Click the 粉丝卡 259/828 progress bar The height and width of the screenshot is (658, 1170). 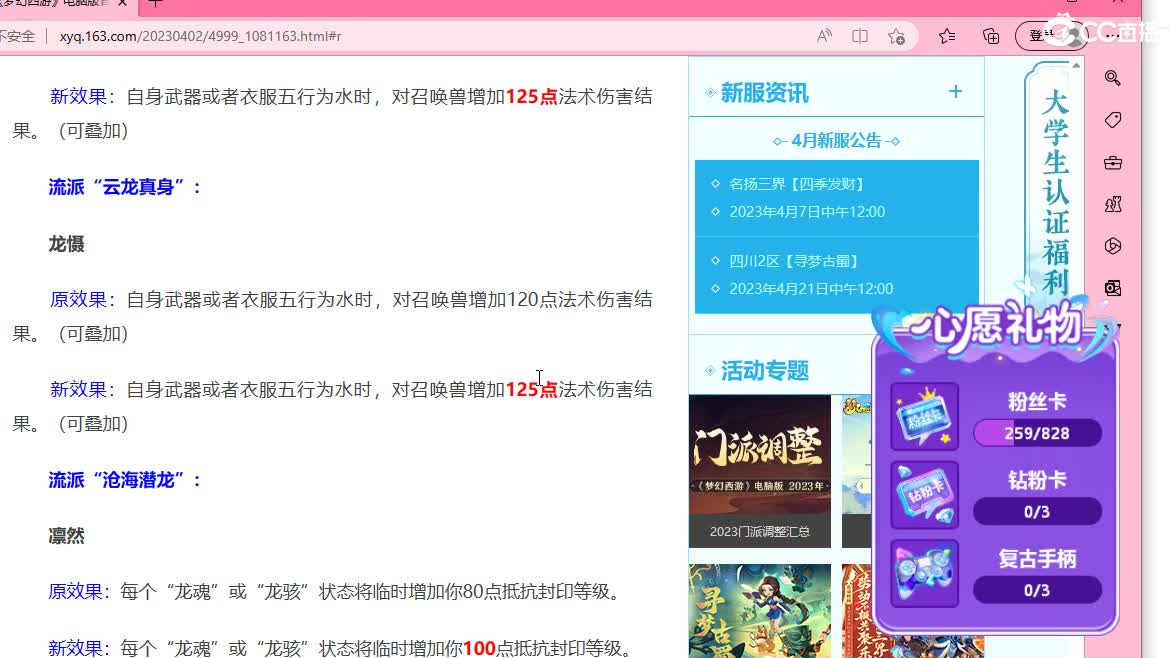1037,432
